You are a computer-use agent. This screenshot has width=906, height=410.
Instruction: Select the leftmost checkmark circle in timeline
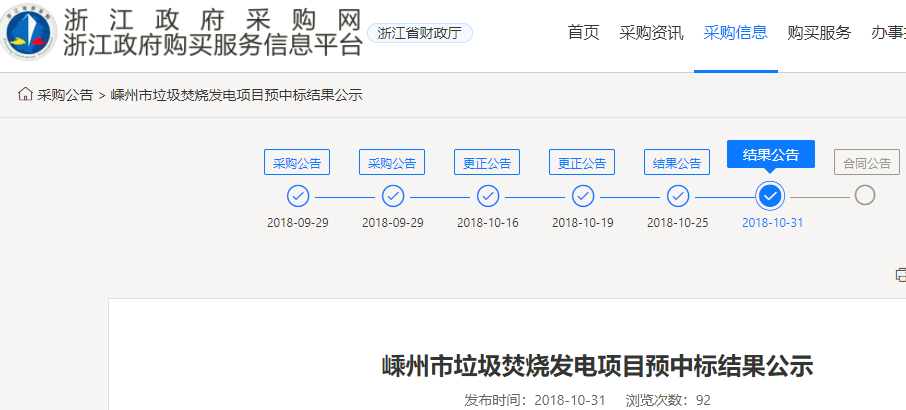[298, 196]
